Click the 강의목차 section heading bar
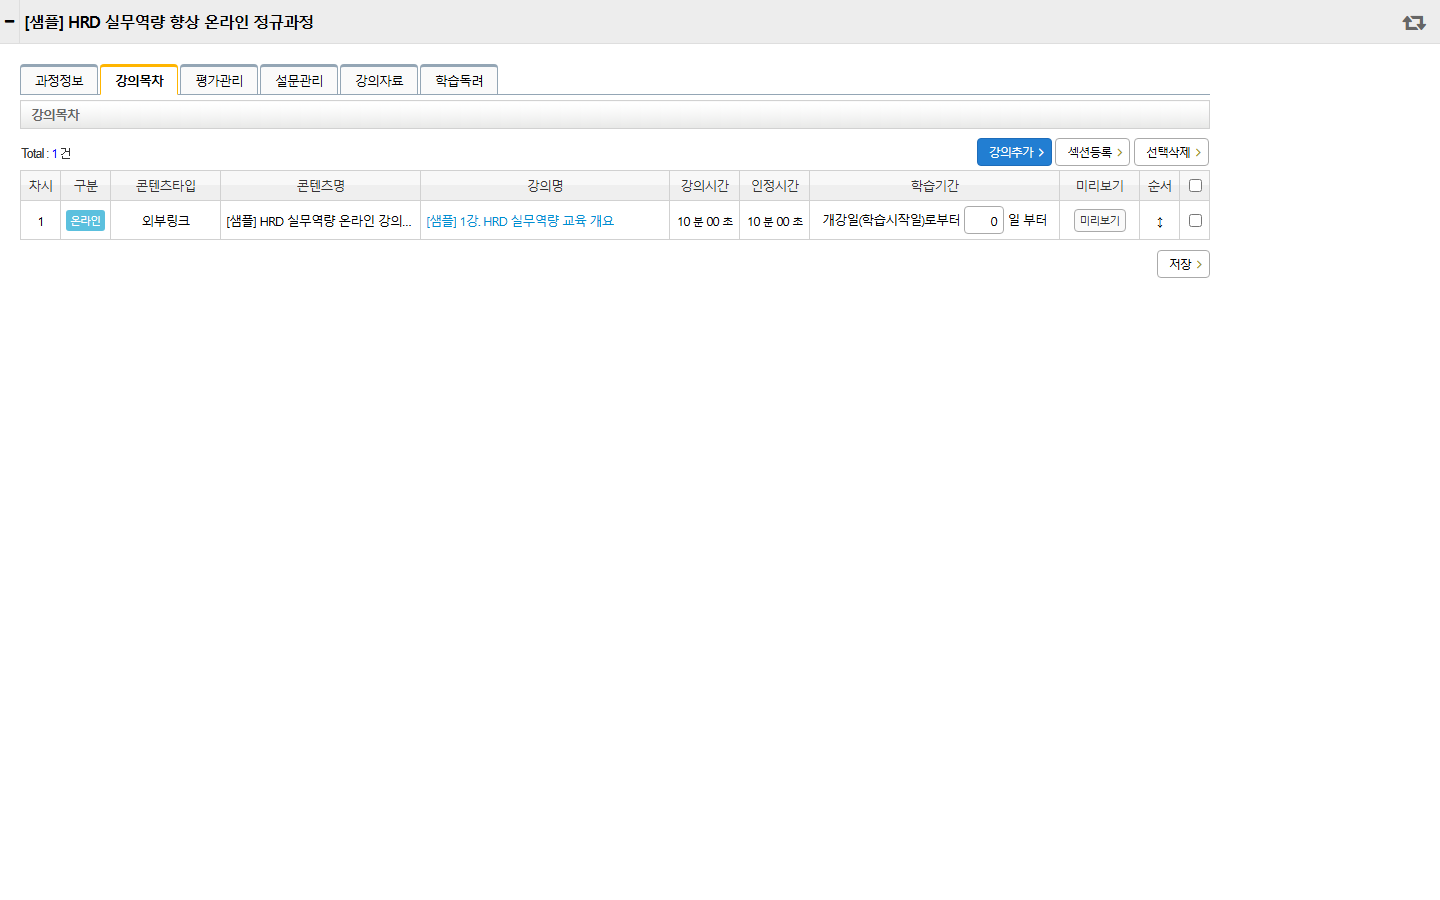This screenshot has width=1440, height=900. [x=615, y=114]
